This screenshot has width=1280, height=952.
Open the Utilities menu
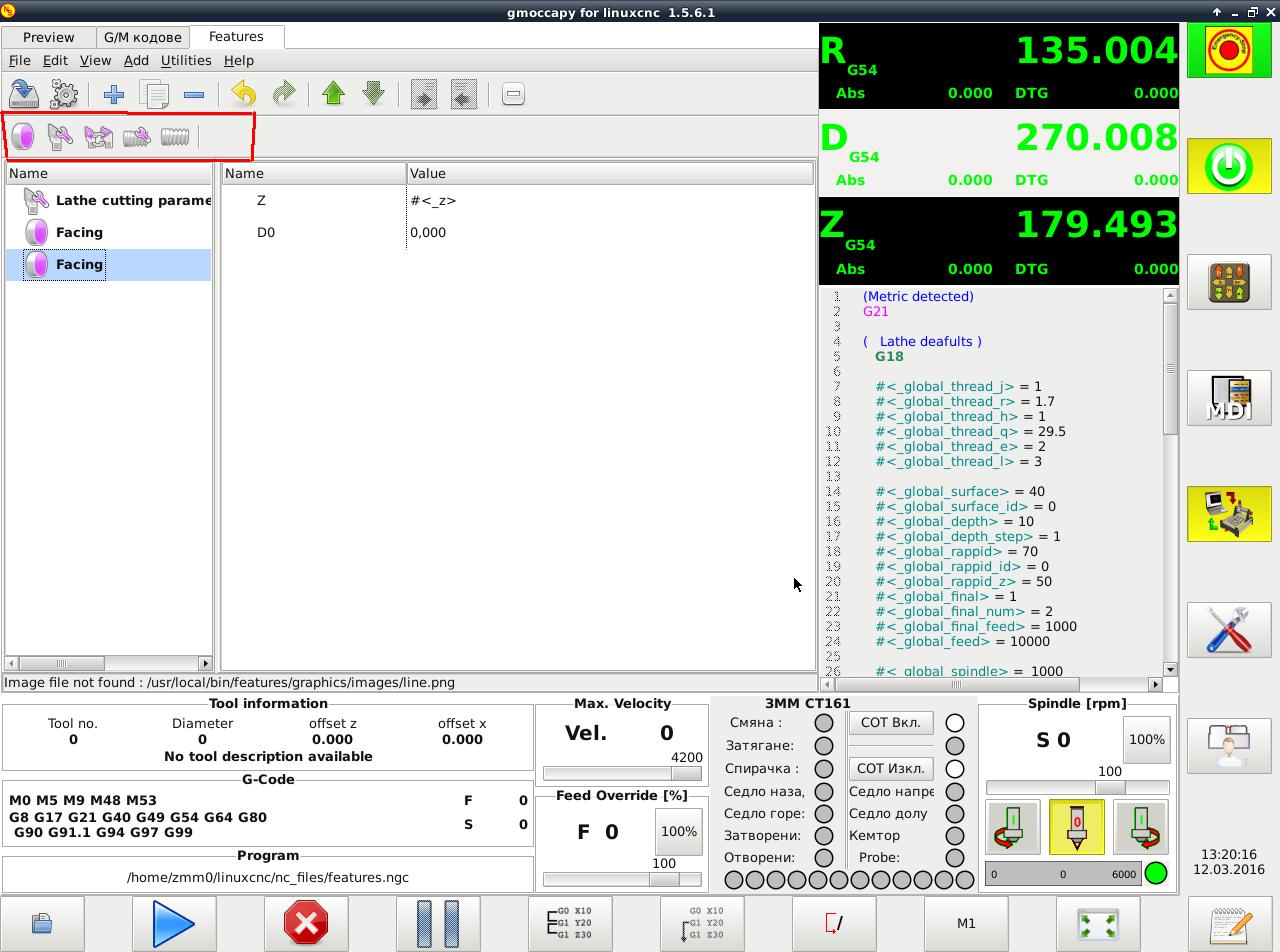pos(186,60)
